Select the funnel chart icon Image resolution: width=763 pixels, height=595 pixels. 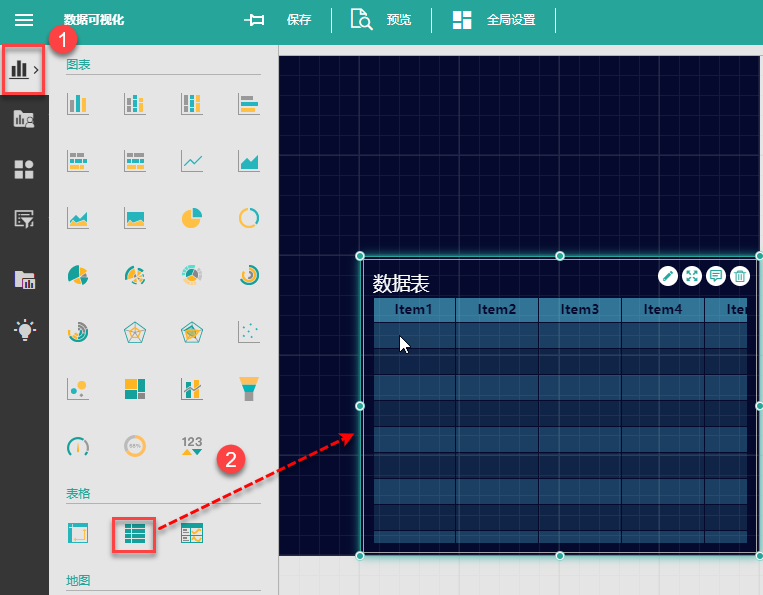tap(249, 388)
